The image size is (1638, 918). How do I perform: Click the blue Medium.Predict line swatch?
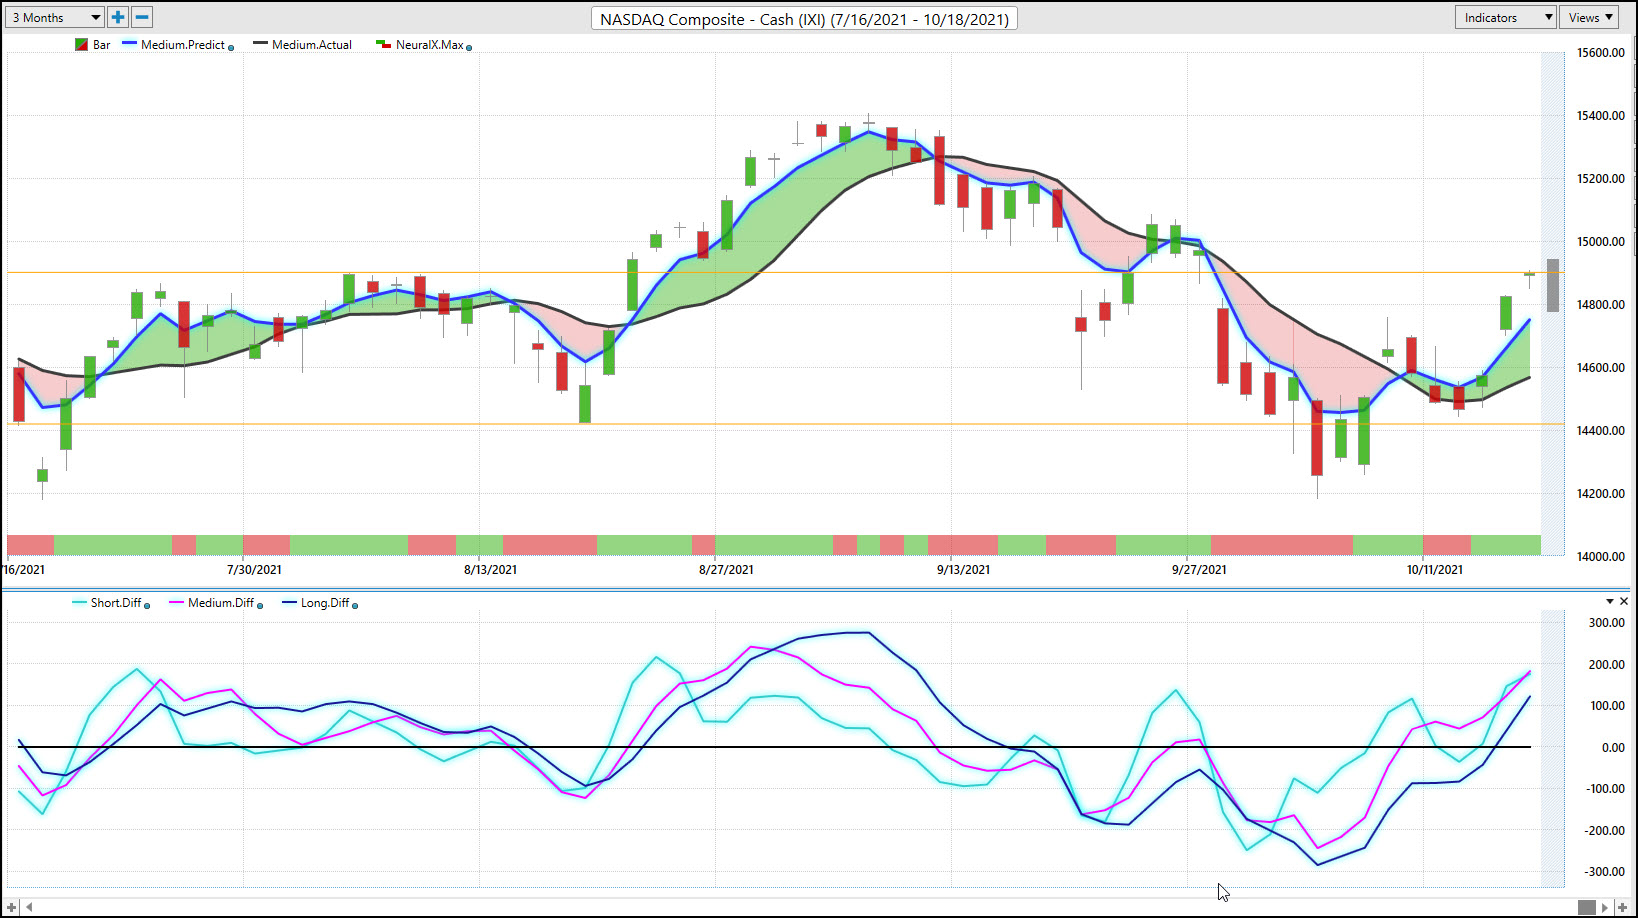(x=129, y=44)
